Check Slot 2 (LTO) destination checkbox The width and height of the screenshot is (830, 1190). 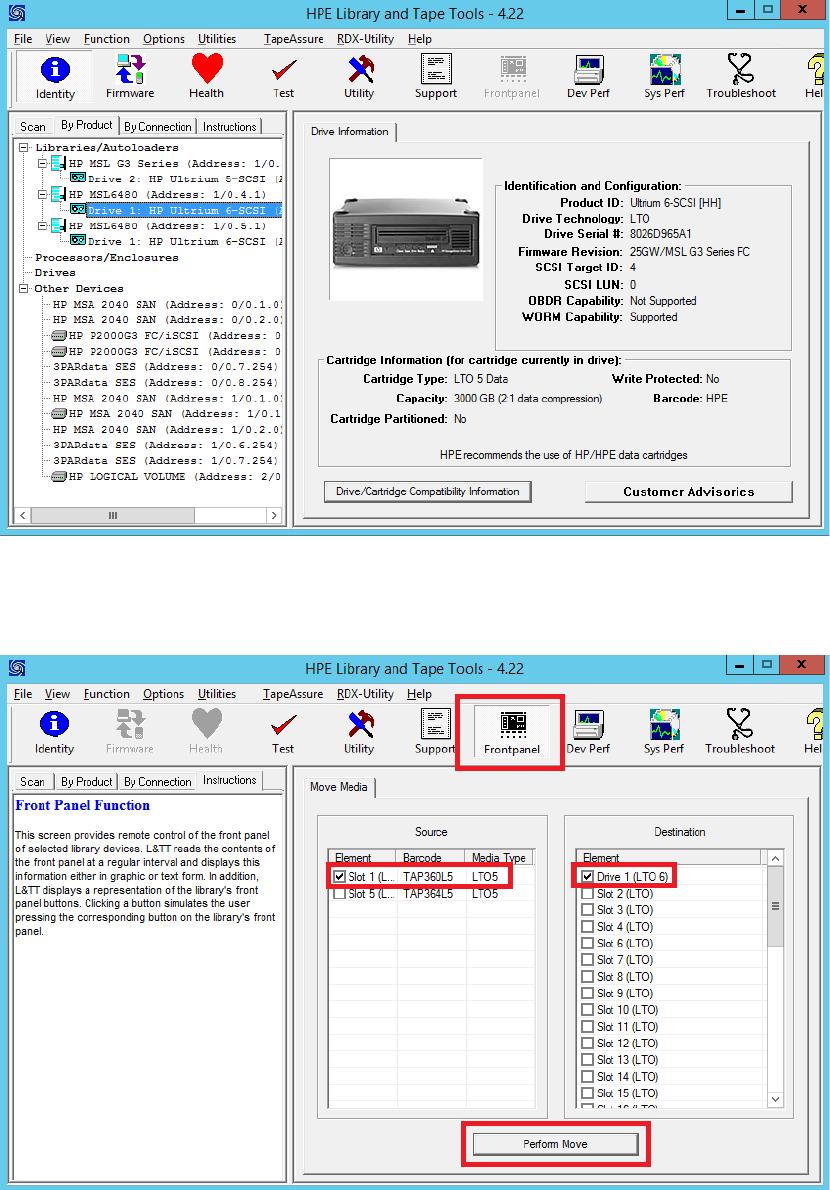[587, 893]
